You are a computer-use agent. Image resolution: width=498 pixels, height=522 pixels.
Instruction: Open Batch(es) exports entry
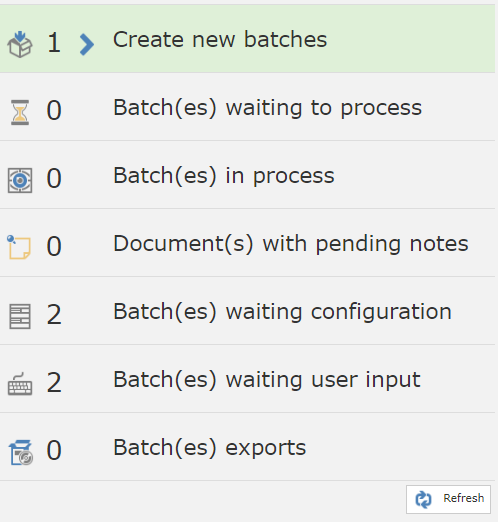click(247, 447)
